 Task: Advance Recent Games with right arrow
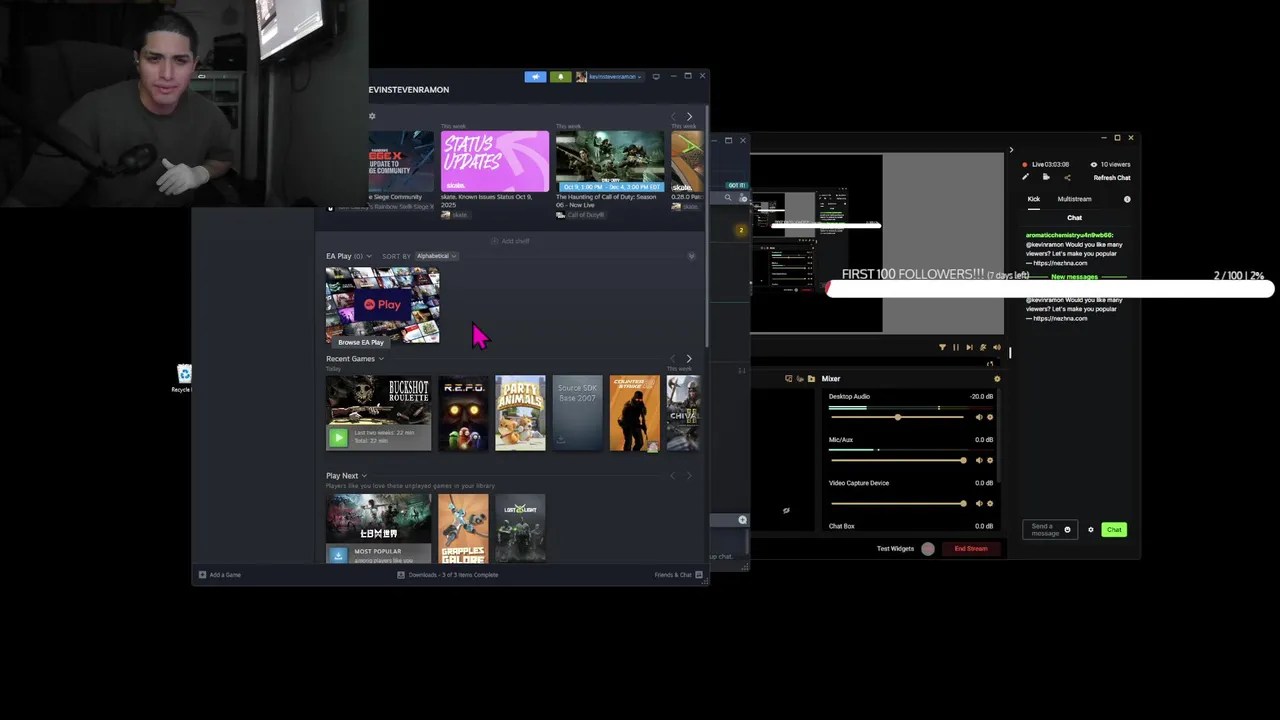[x=688, y=359]
